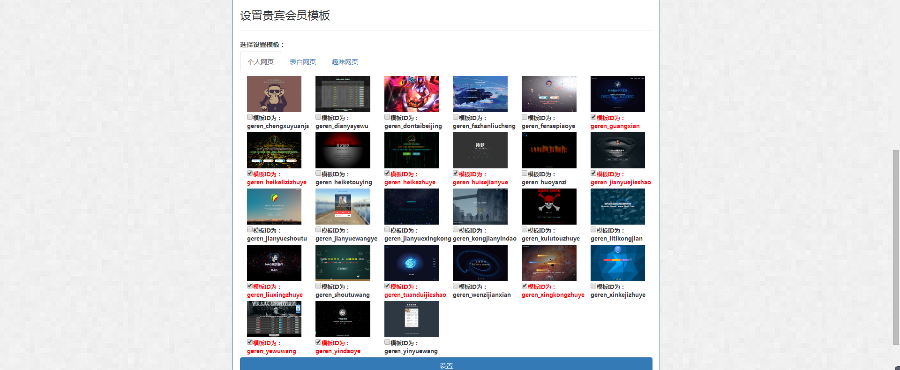Tick the geren_shoutuwang checkbox
Screen dimensions: 900x370
click(319, 286)
